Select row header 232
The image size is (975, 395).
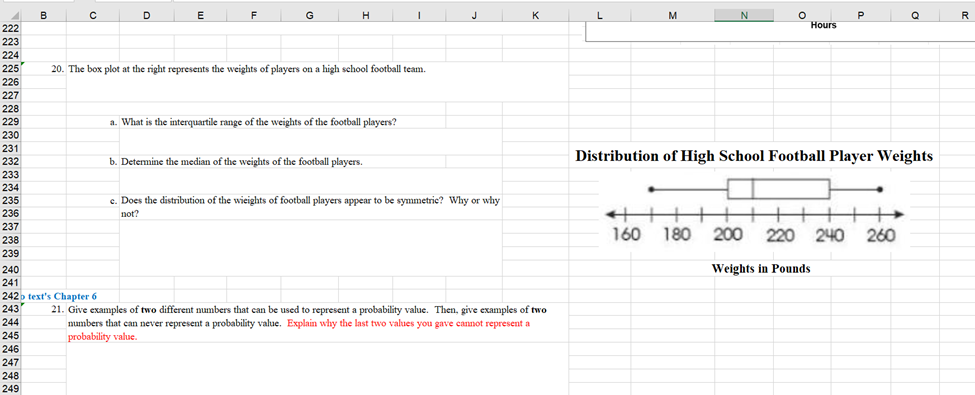click(10, 162)
